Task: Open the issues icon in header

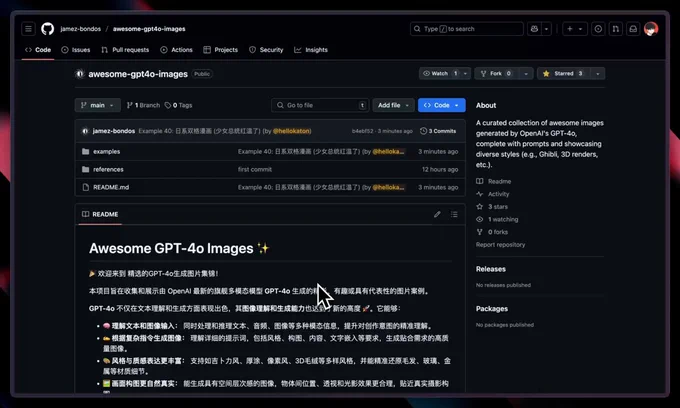Action: coord(598,29)
